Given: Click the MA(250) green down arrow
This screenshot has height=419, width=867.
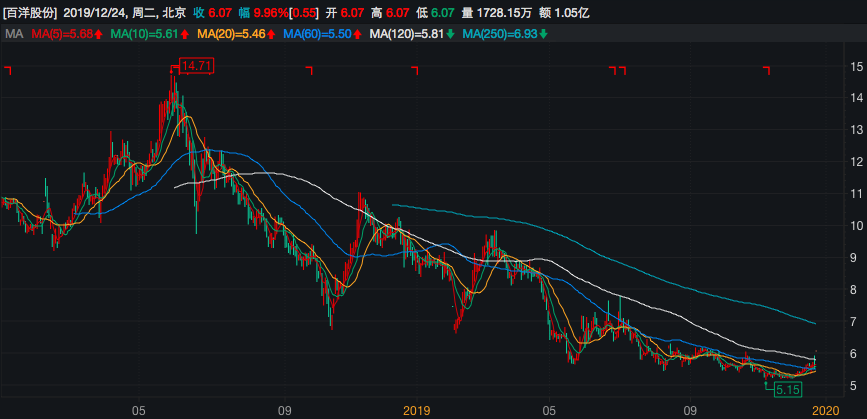Looking at the screenshot, I should pos(544,35).
